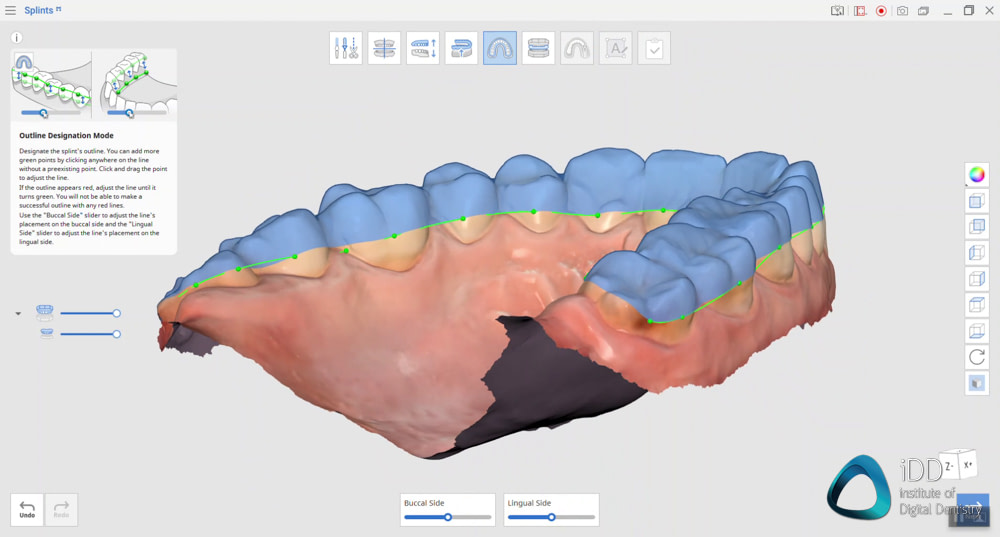Click the active splint outline step icon

pyautogui.click(x=500, y=48)
